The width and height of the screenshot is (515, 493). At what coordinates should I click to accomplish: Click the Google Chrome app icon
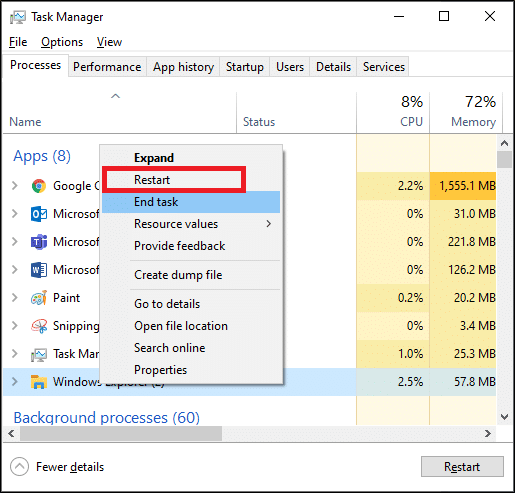[39, 186]
